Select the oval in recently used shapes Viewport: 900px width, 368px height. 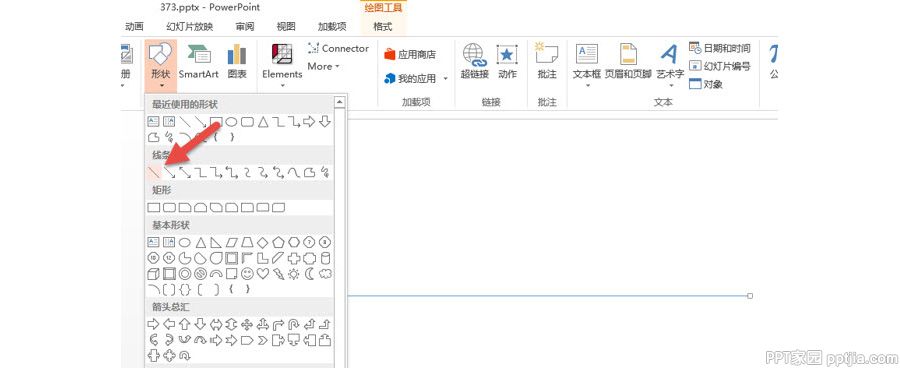(231, 121)
